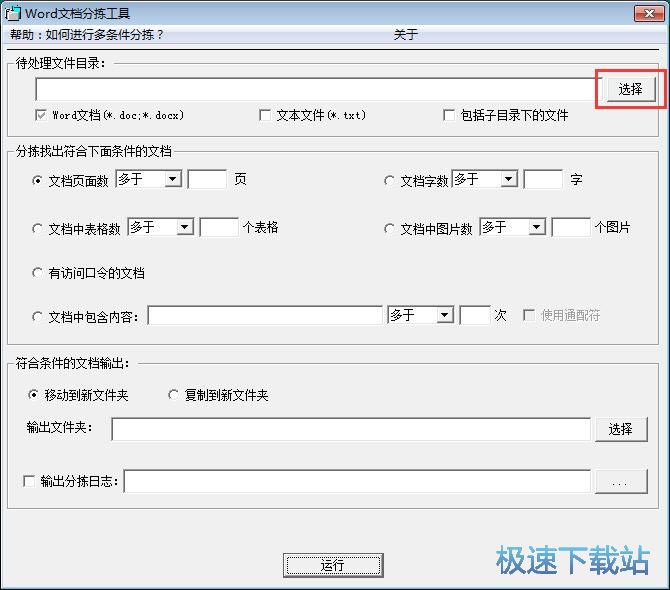The height and width of the screenshot is (590, 670).
Task: Click the 运行 button
Action: [x=333, y=565]
